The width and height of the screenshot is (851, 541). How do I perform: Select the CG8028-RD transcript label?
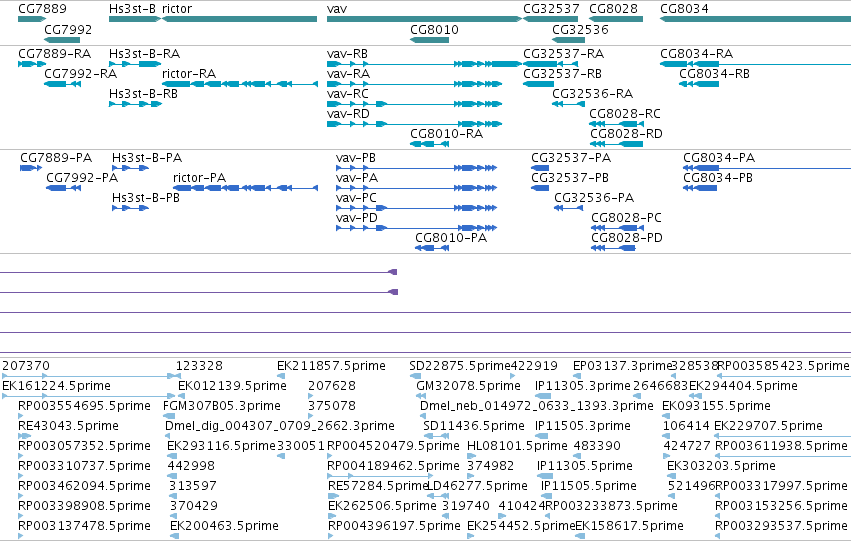pyautogui.click(x=626, y=133)
